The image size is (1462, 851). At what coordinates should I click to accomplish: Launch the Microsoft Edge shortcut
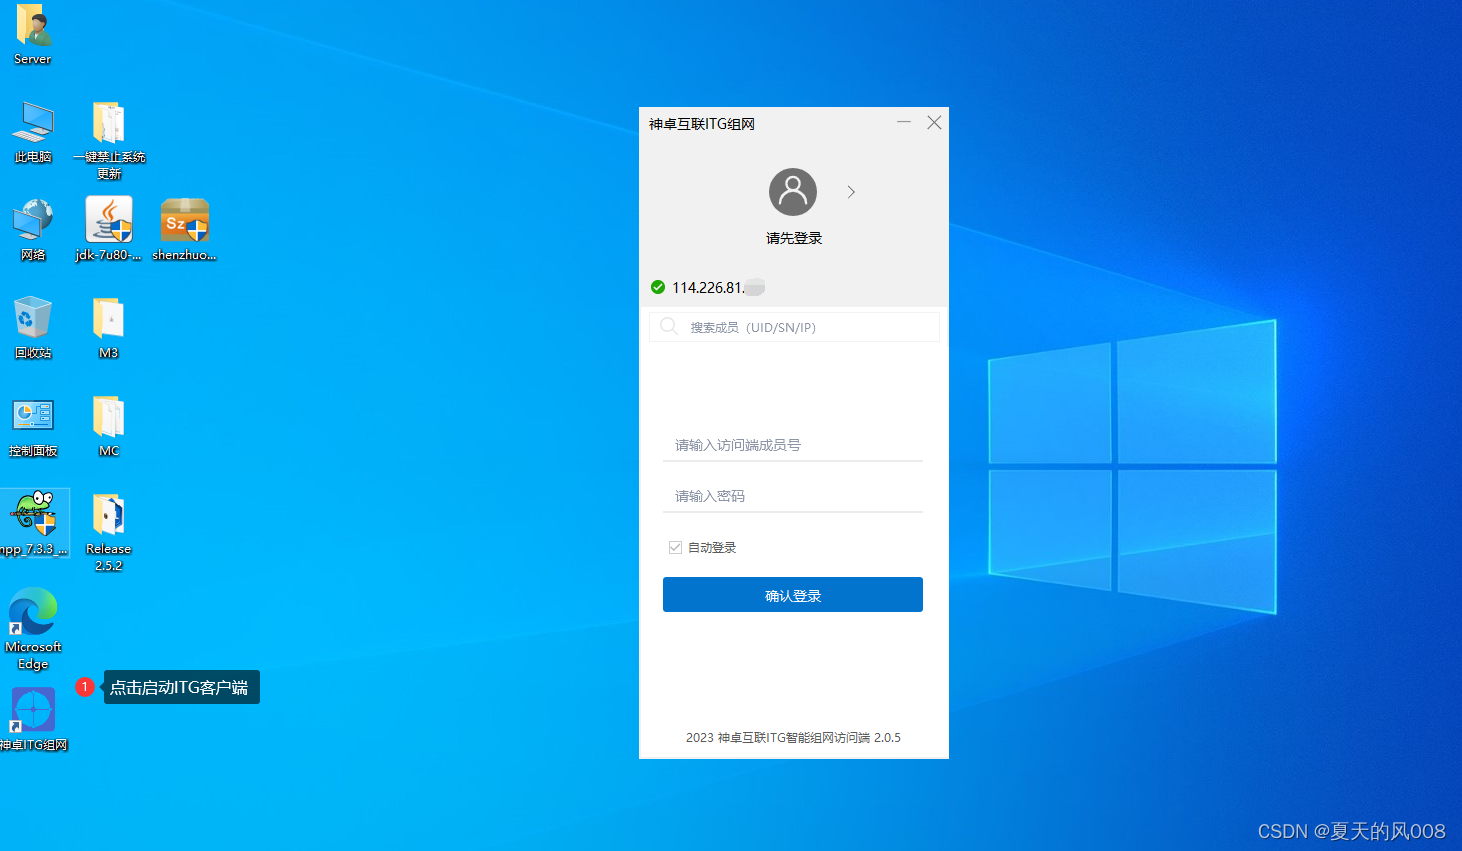point(33,629)
